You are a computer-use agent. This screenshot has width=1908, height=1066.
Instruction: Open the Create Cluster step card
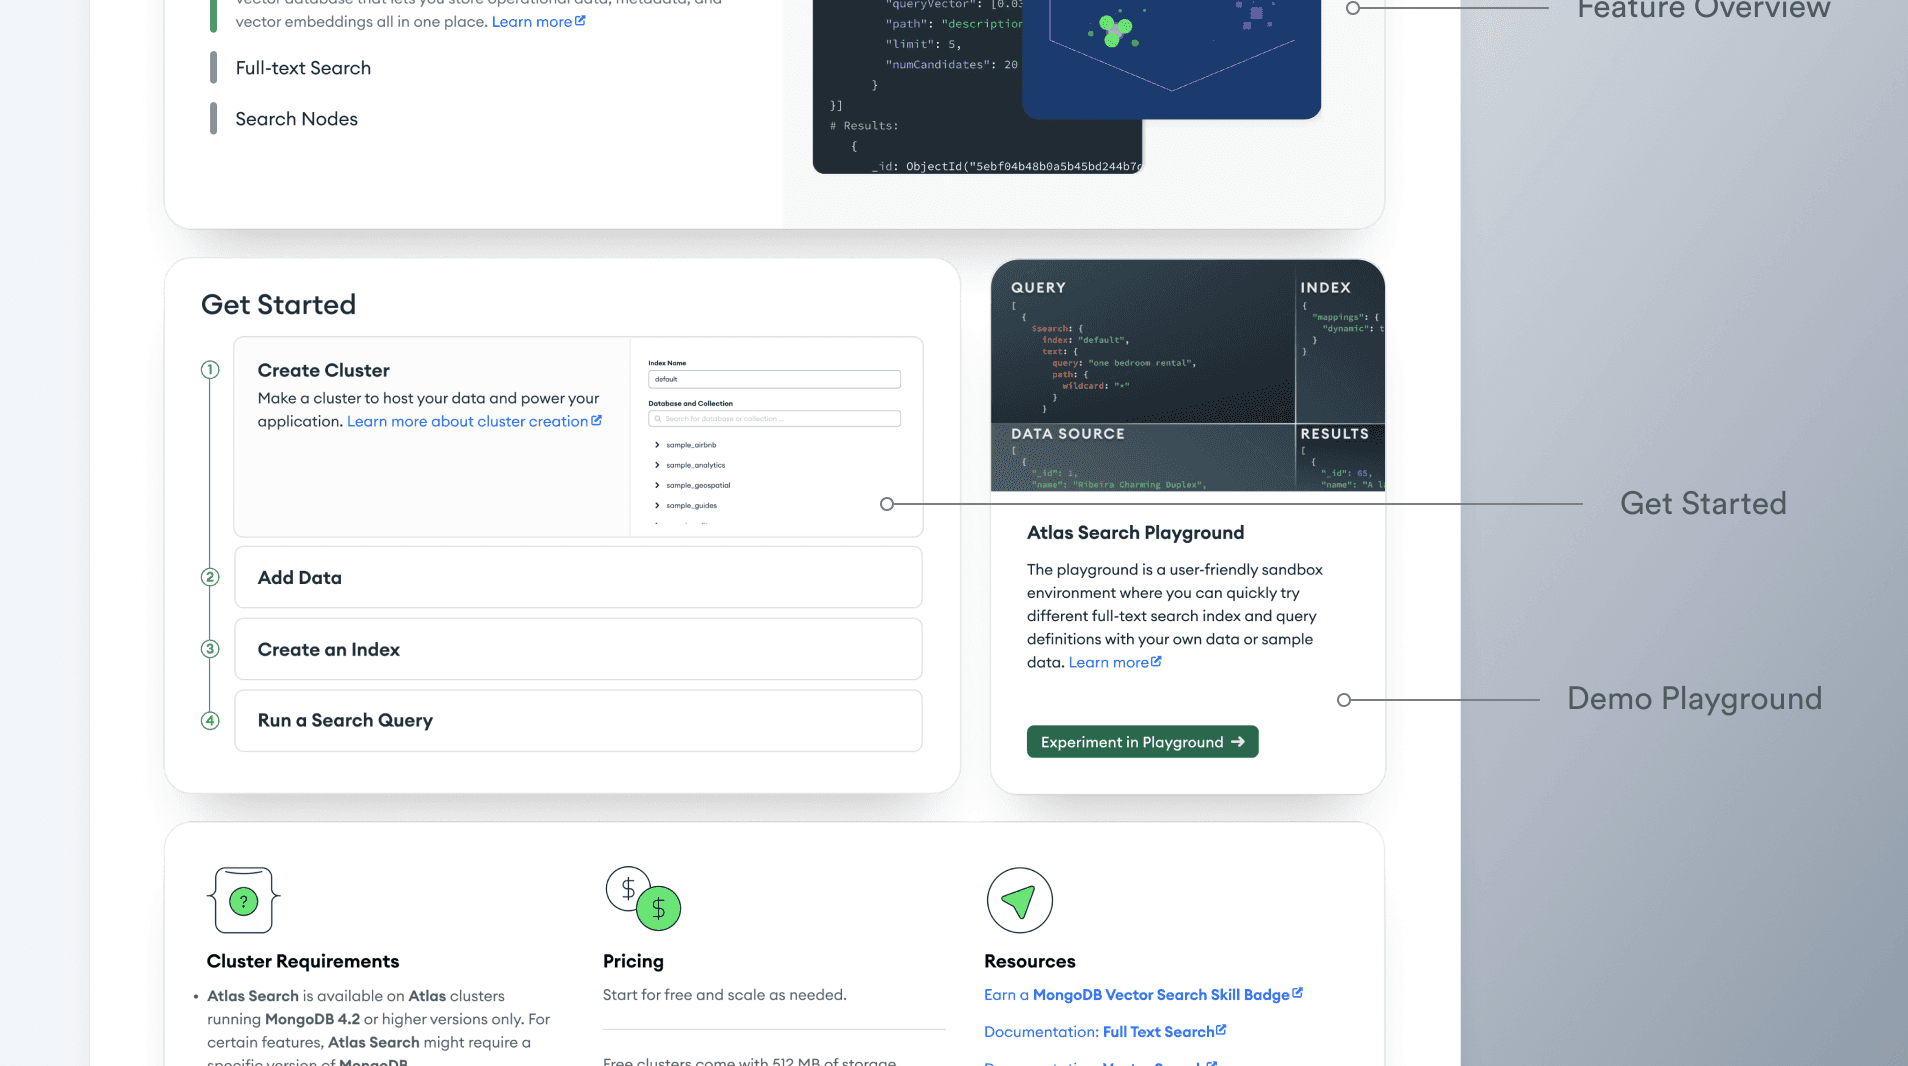pos(578,437)
